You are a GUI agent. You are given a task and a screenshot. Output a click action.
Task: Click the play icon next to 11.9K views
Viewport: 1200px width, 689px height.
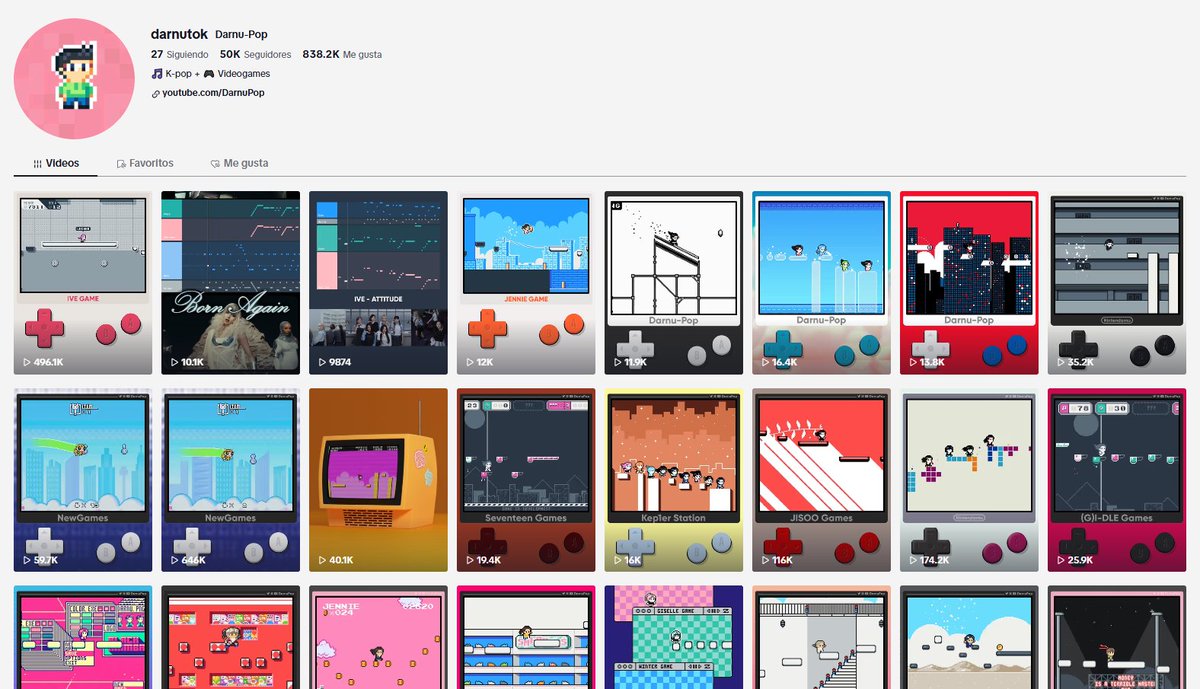[619, 362]
